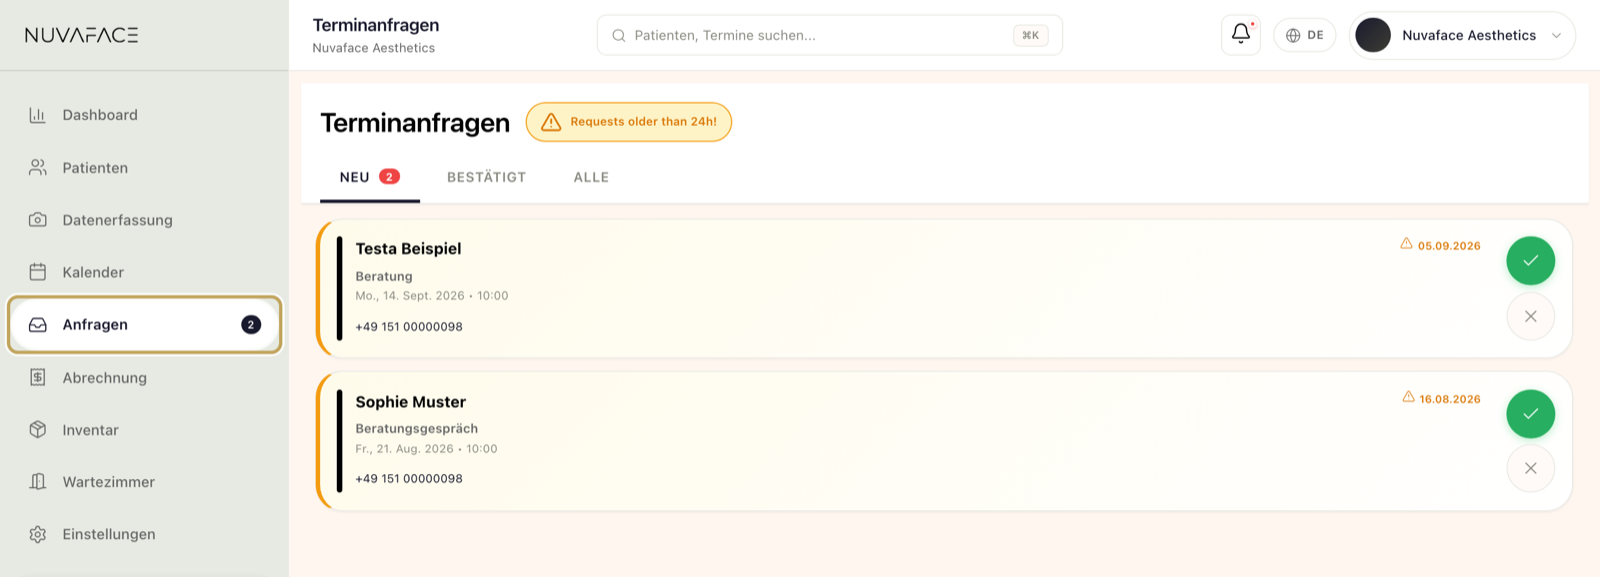The height and width of the screenshot is (577, 1600).
Task: Focus the 'Patienten, Termine suchen...' search field
Action: [x=829, y=35]
